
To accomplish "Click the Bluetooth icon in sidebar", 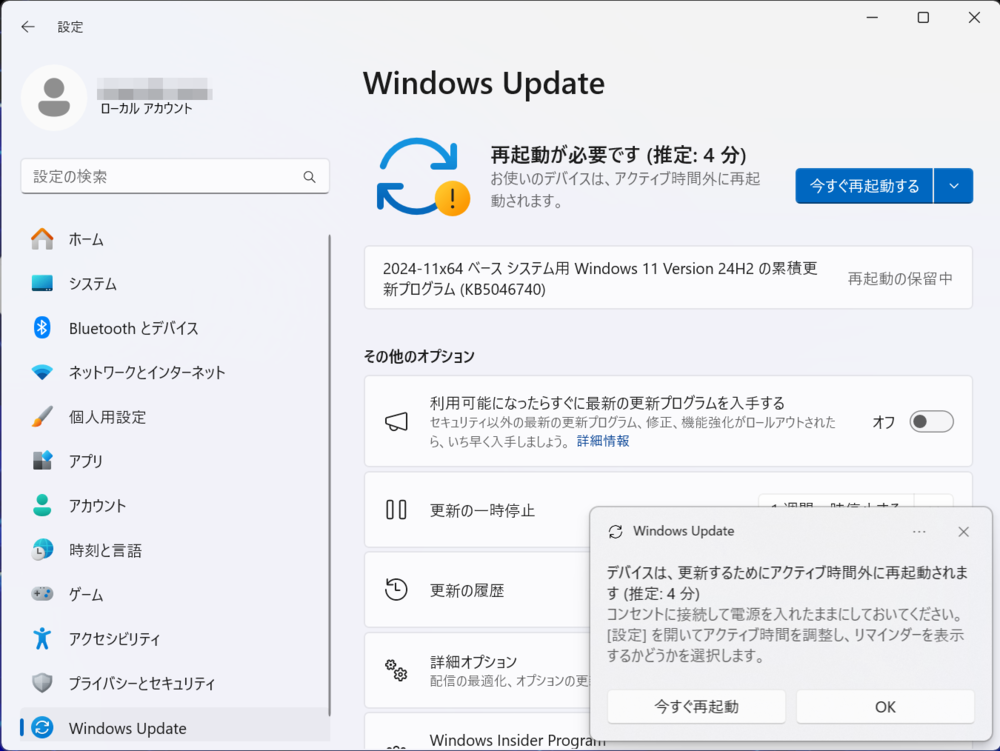I will pos(42,328).
